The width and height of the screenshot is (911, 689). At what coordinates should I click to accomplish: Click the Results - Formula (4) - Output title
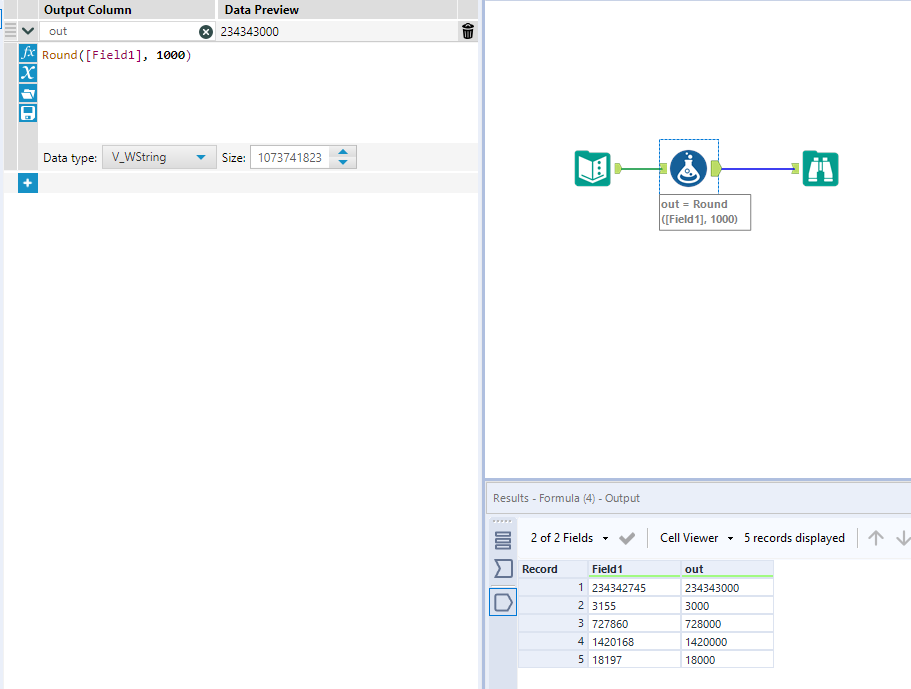pyautogui.click(x=570, y=498)
